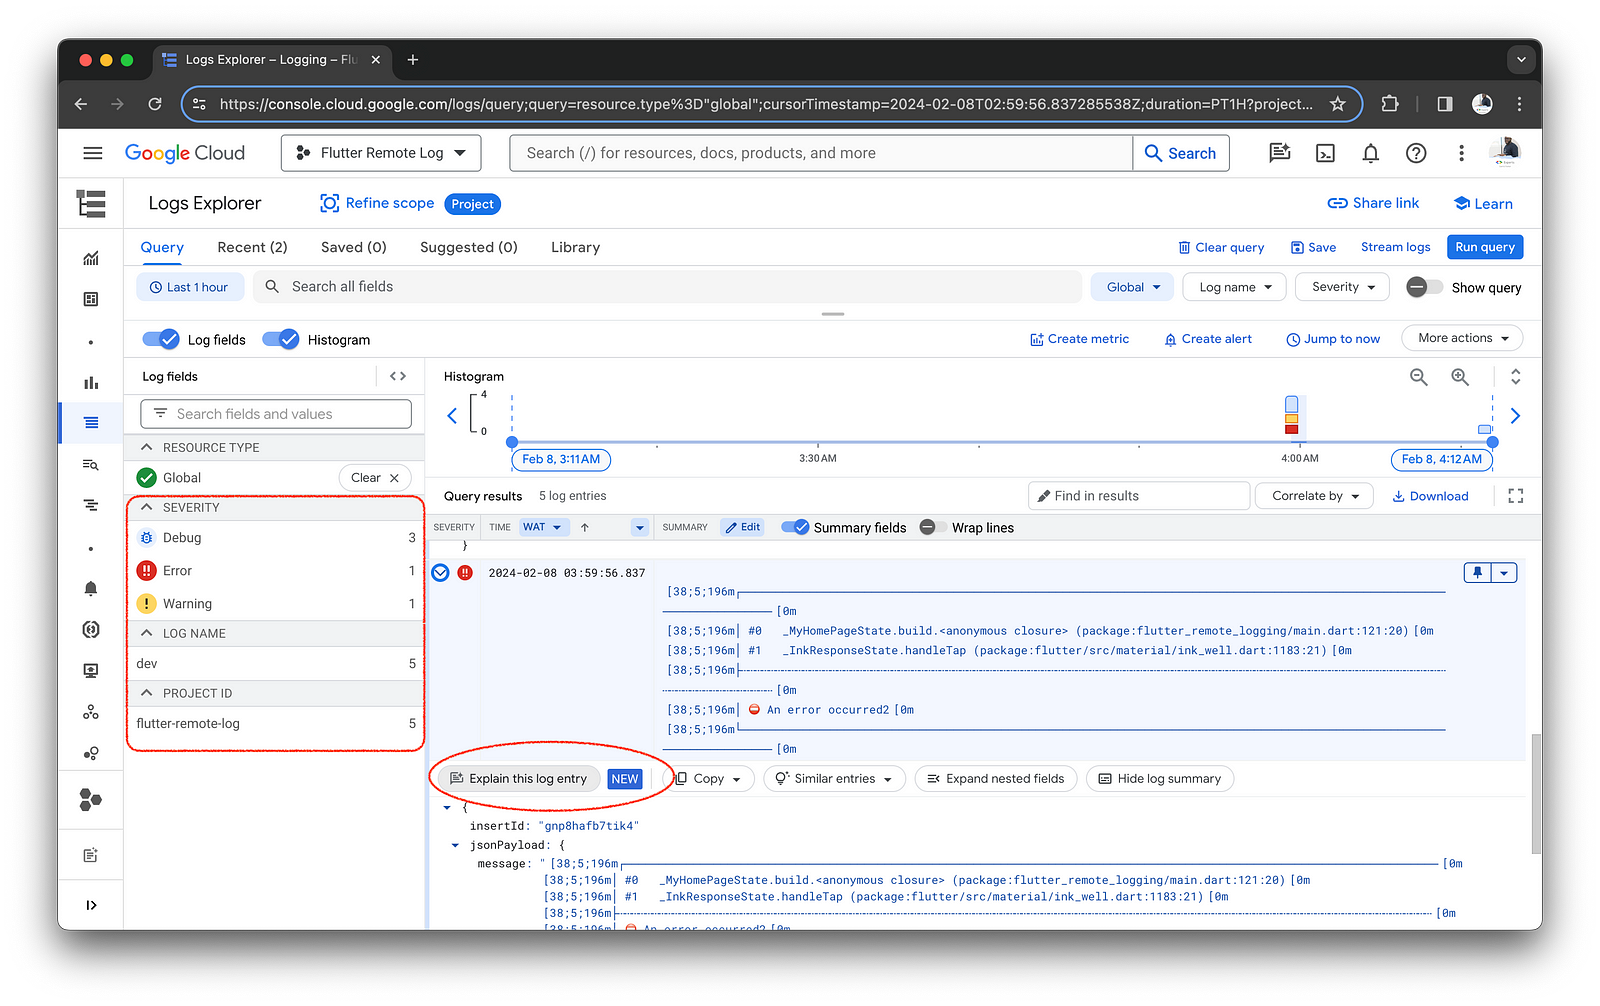Open the notifications bell
Image resolution: width=1600 pixels, height=1006 pixels.
1370,153
